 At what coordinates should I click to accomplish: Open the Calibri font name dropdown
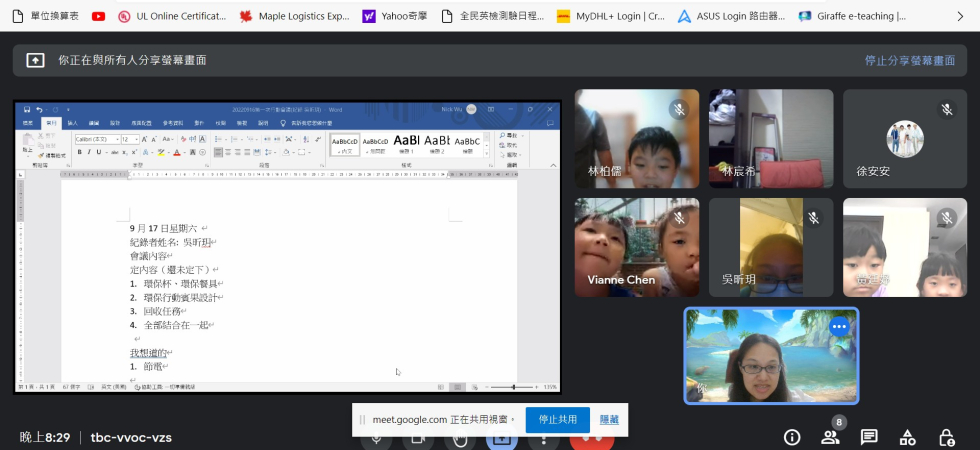(117, 139)
